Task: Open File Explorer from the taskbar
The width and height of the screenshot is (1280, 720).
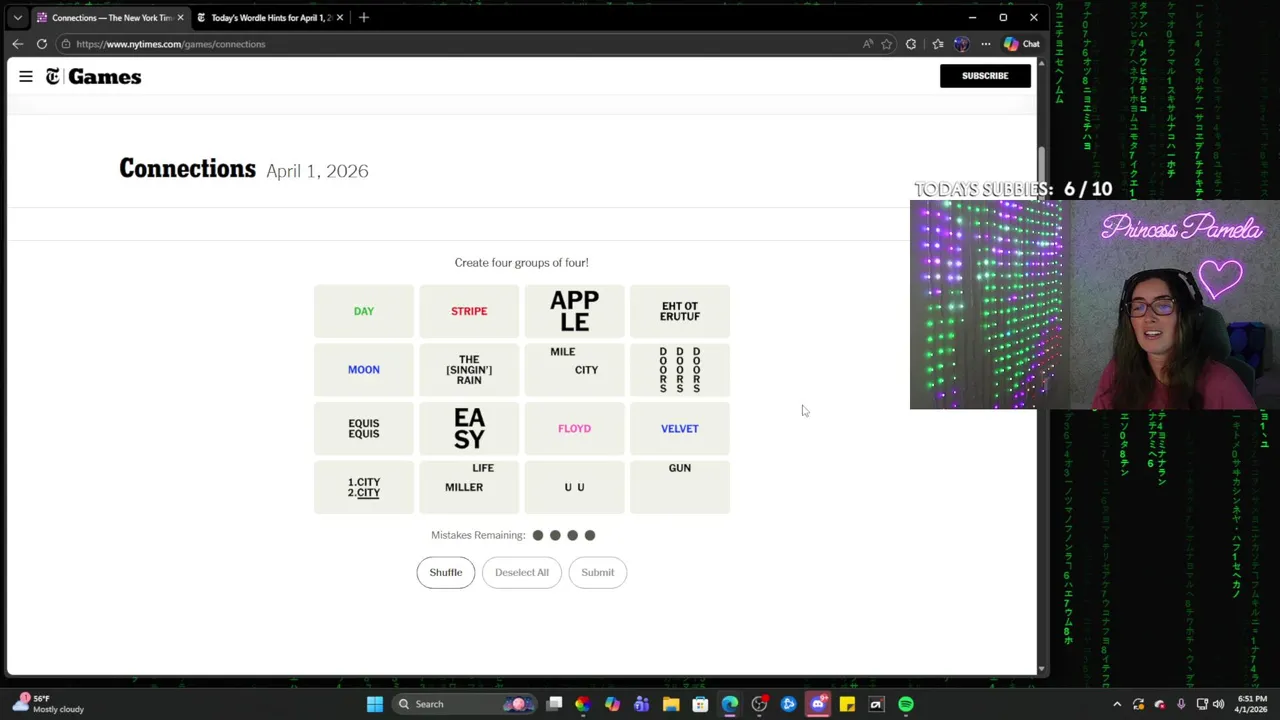Action: point(671,704)
